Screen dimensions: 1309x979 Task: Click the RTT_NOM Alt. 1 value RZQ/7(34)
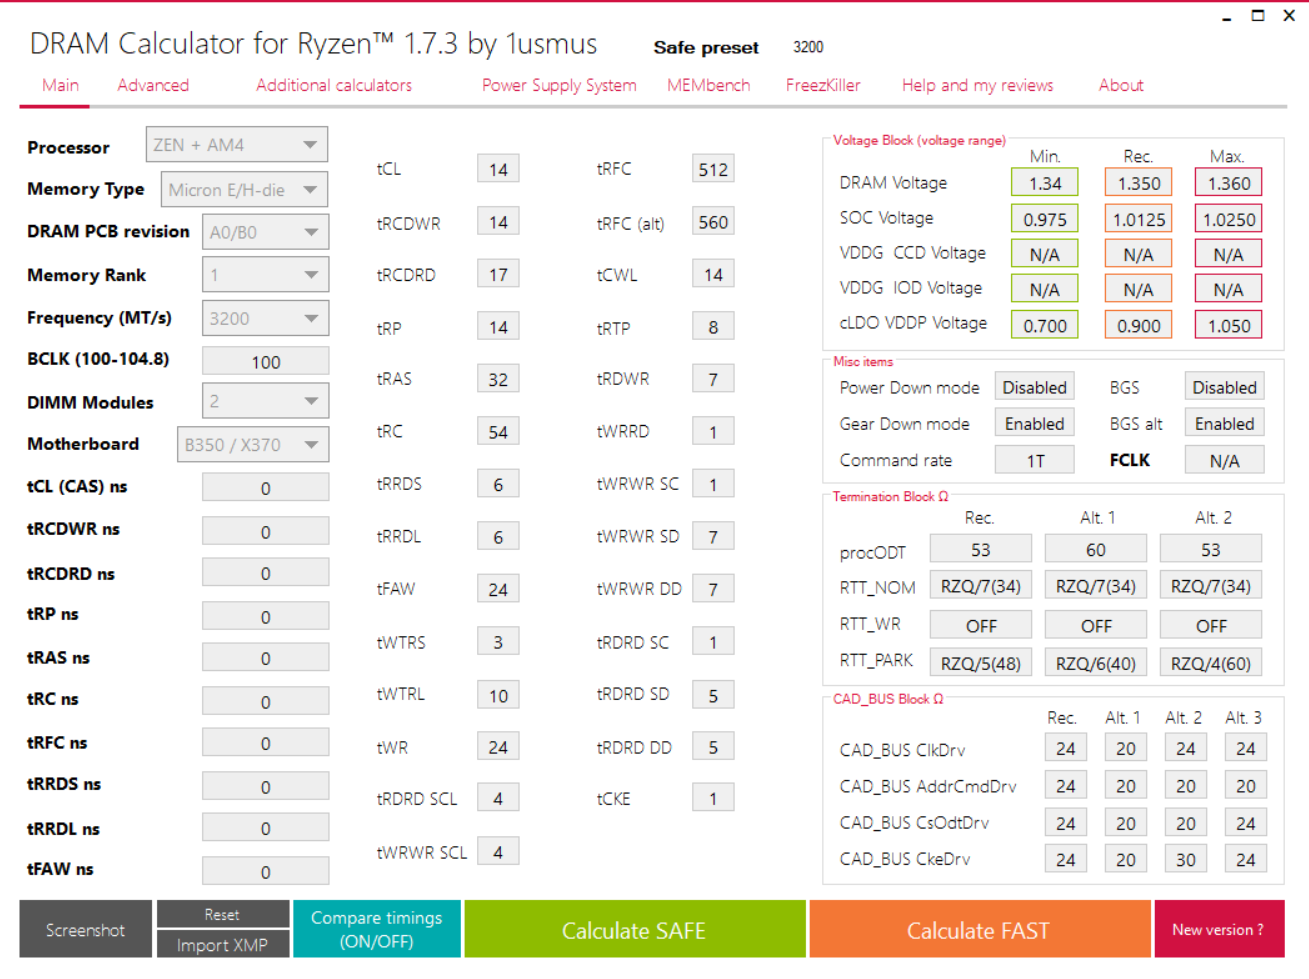(1096, 586)
